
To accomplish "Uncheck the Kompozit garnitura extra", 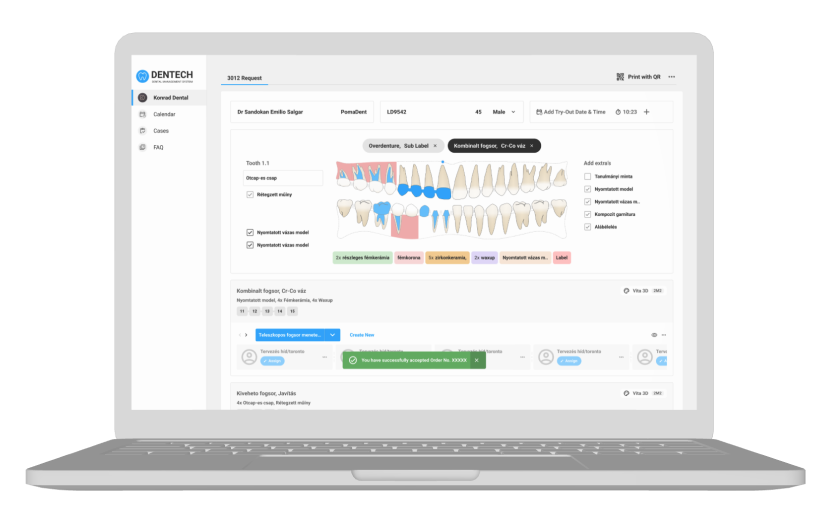I will 587,214.
